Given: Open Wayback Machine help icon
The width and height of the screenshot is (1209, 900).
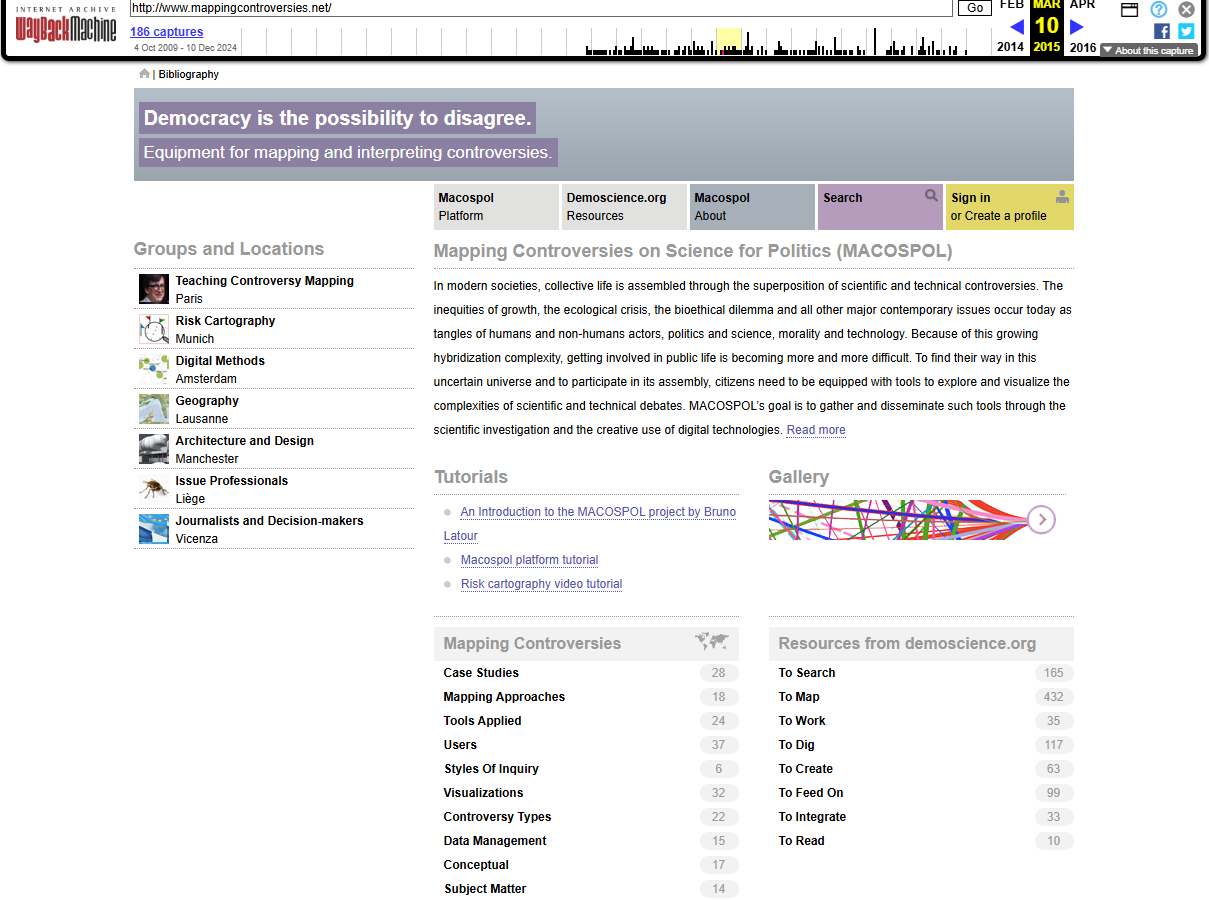Looking at the screenshot, I should pos(1158,9).
